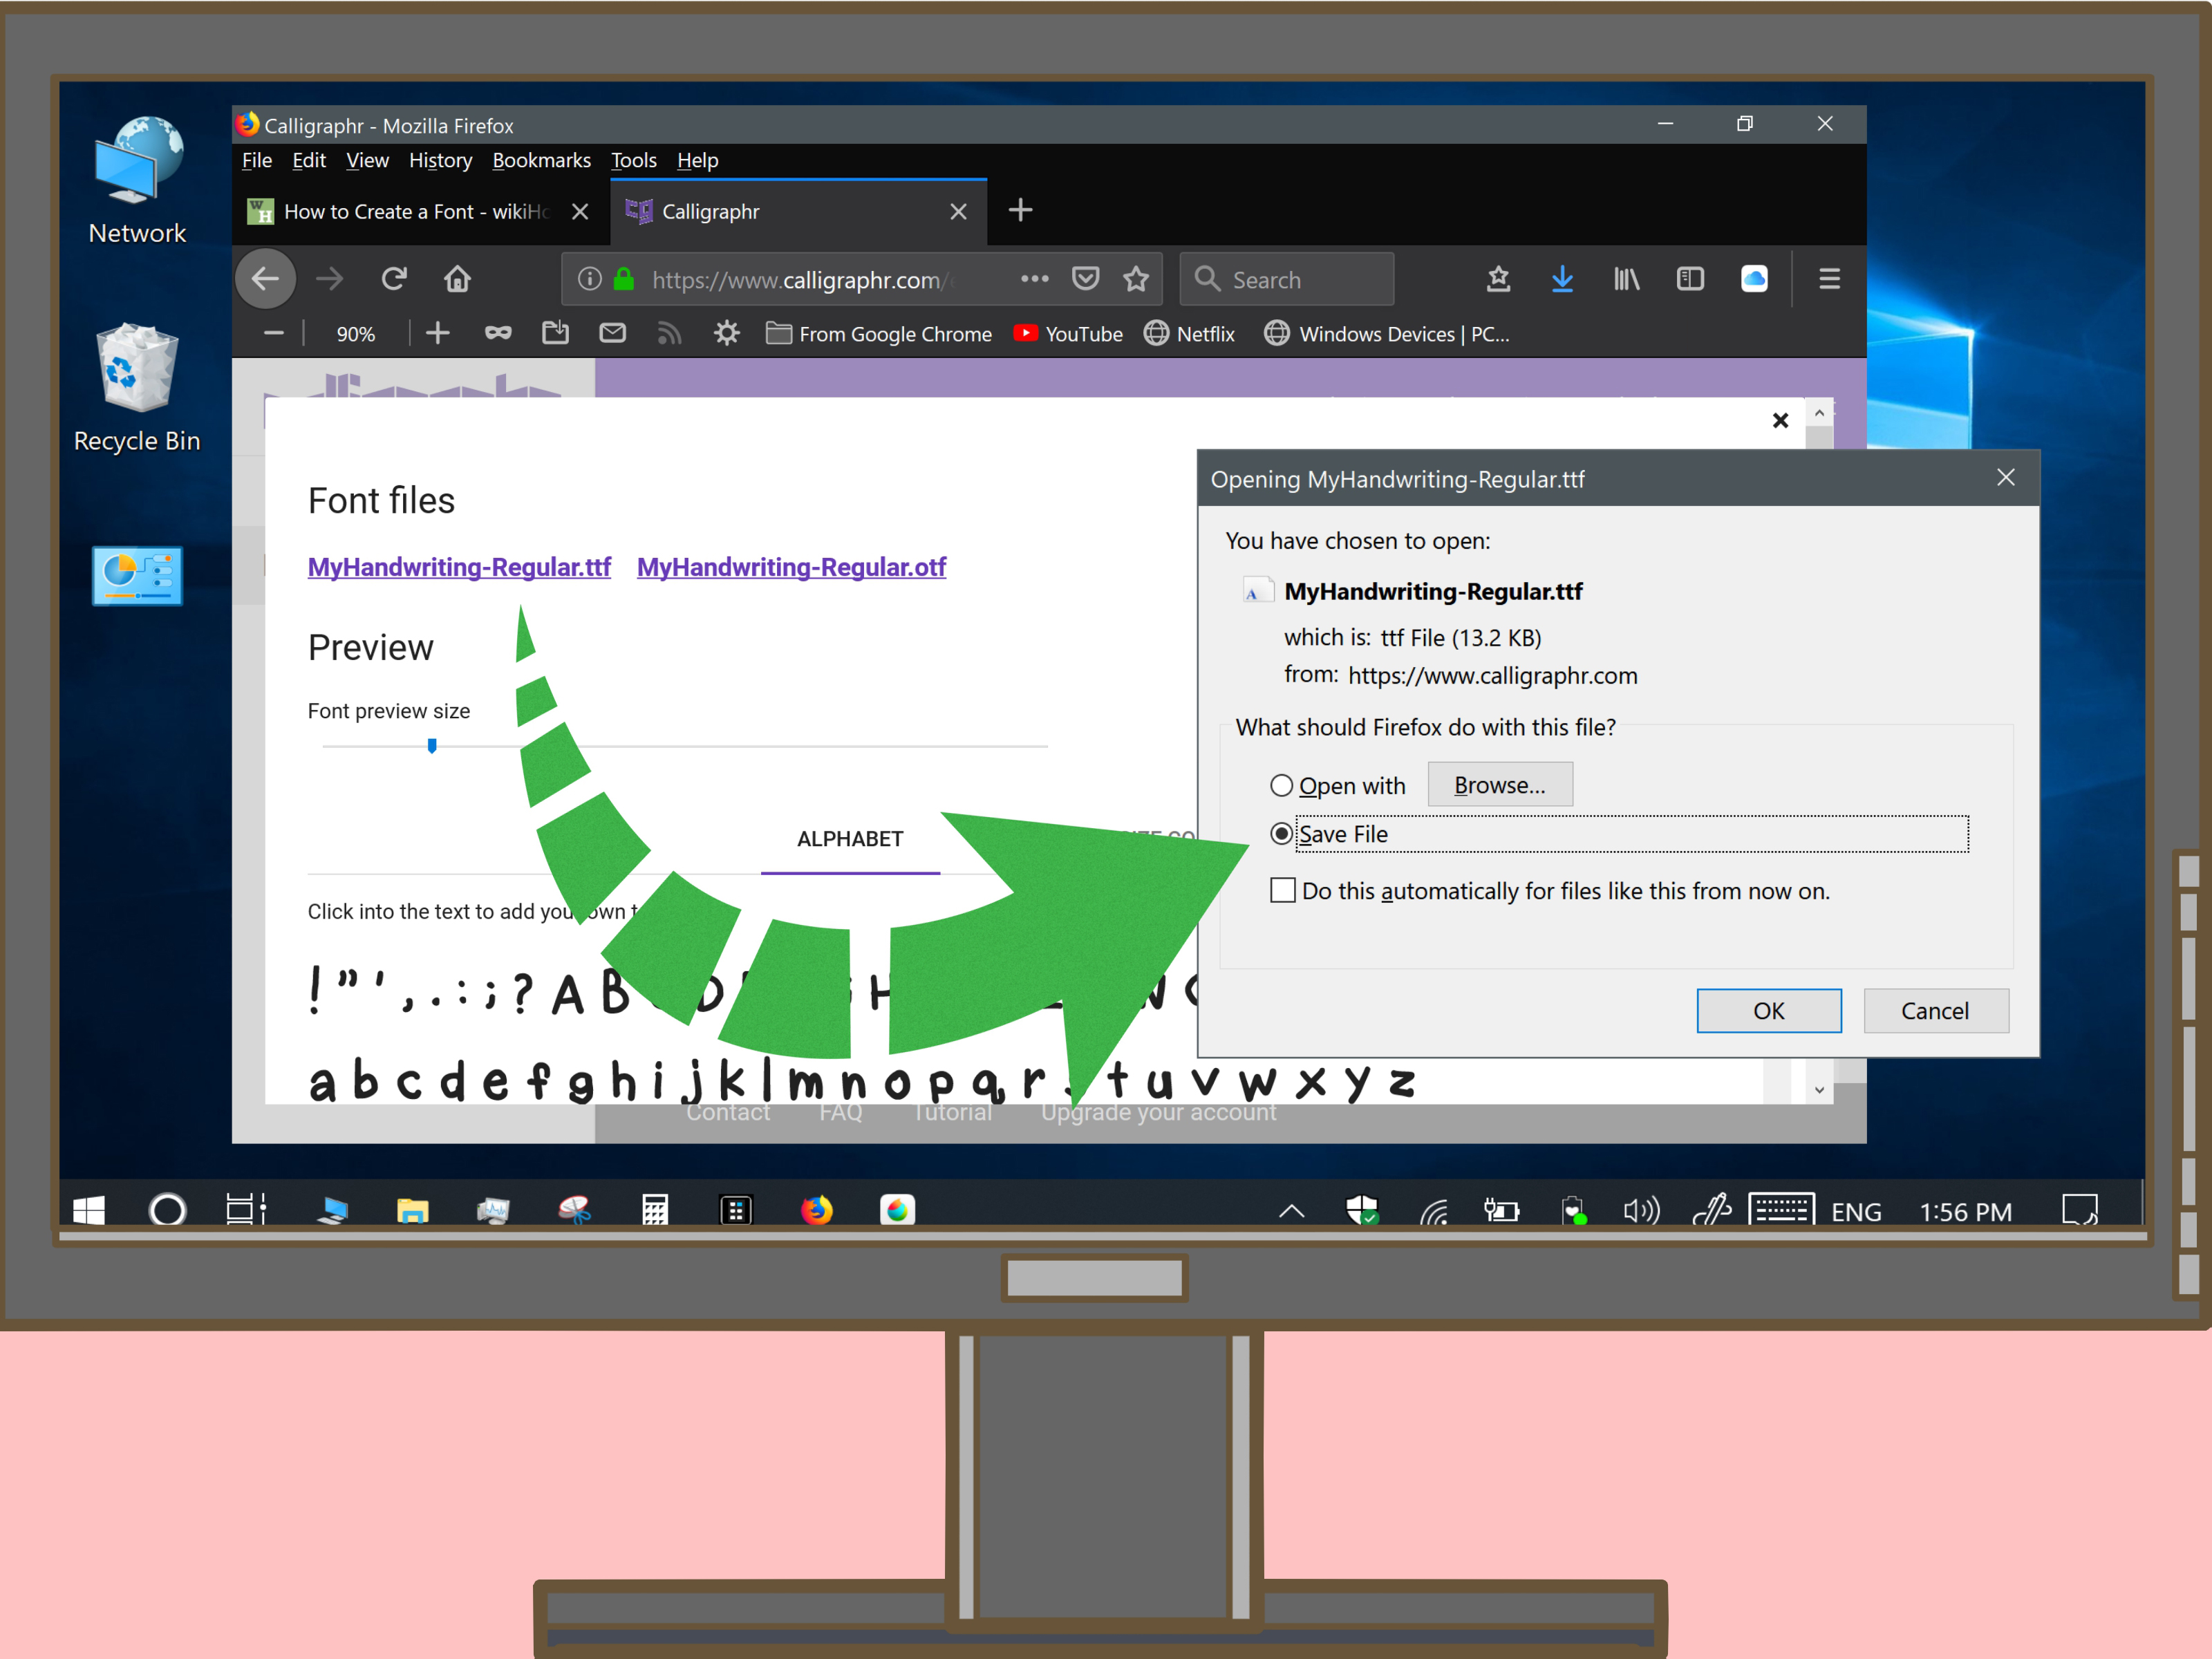Check 'Do this automatically' checkbox
The image size is (2212, 1659).
click(1282, 890)
